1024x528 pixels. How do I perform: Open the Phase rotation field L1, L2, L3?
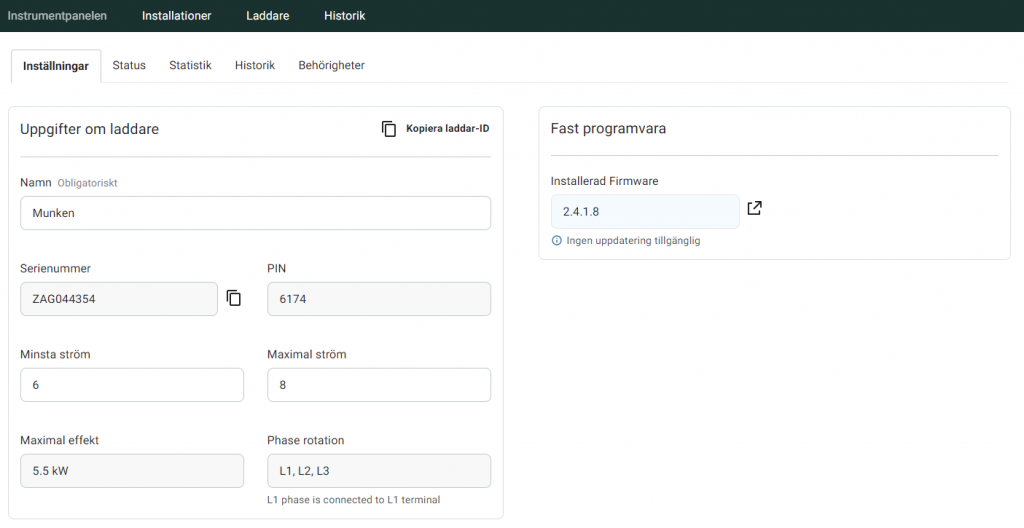coord(379,471)
